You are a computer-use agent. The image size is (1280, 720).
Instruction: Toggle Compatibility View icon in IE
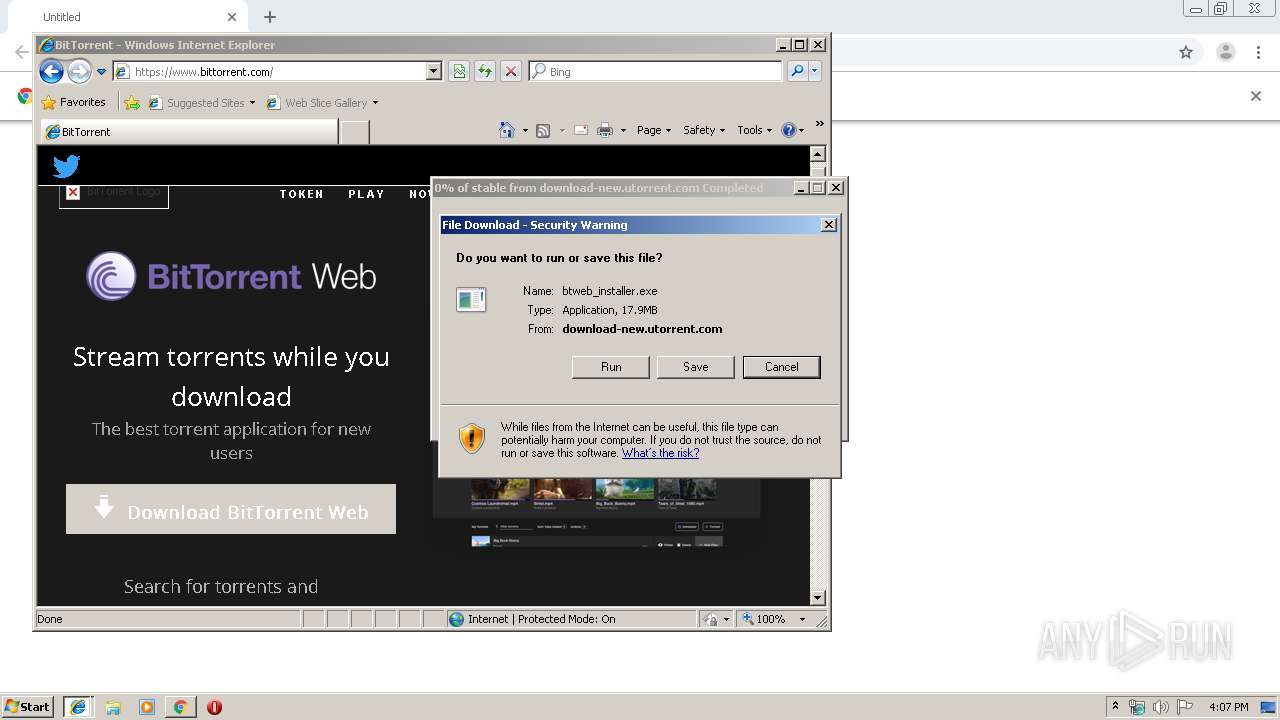point(459,72)
